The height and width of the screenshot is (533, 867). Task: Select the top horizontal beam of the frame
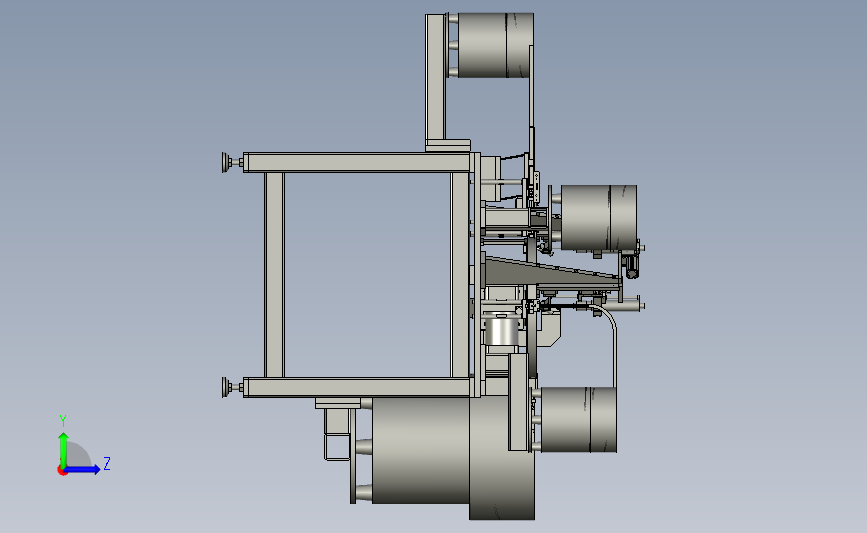click(x=357, y=163)
